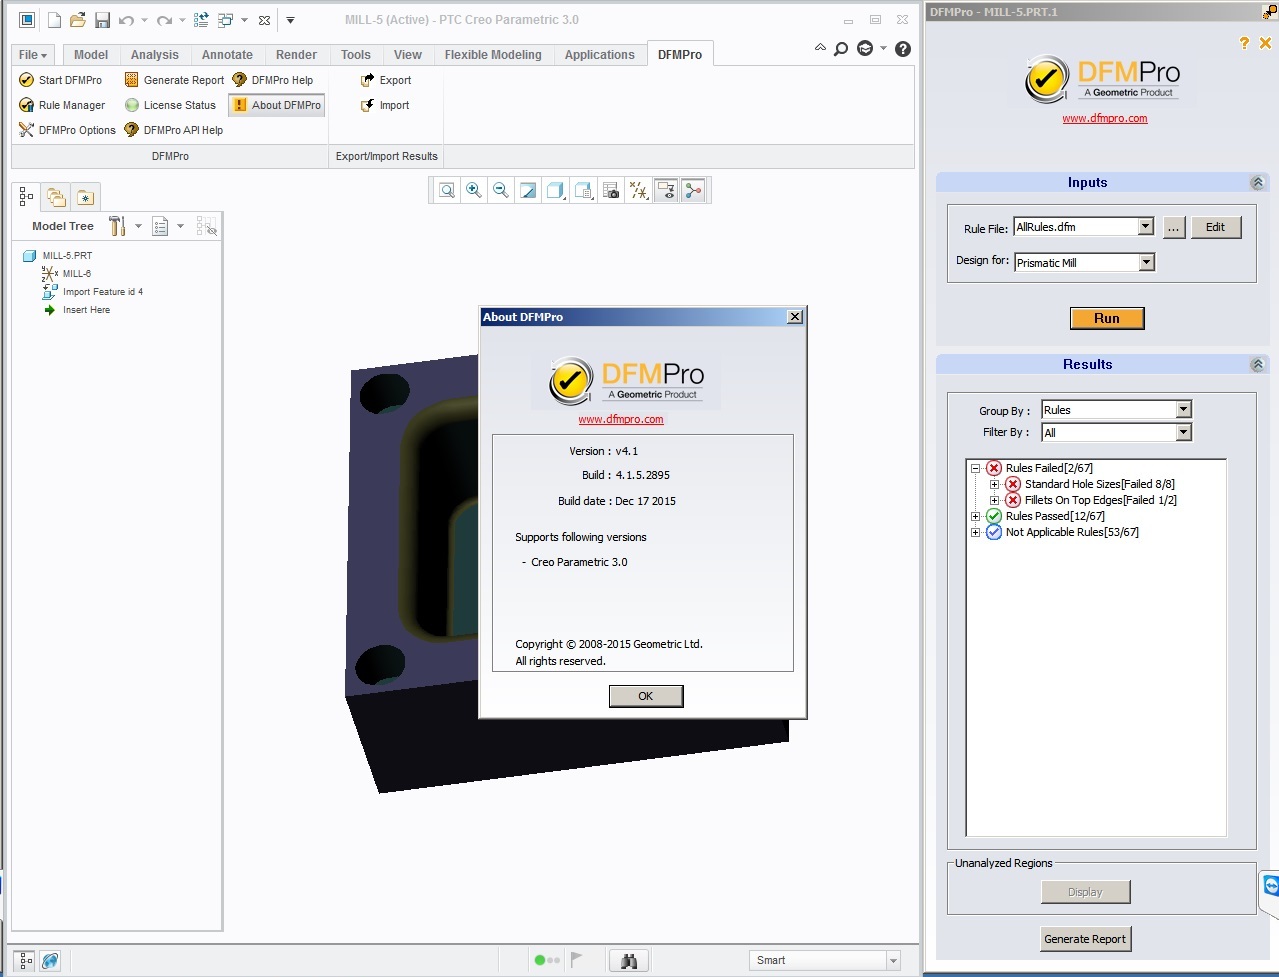Click the New file icon
1279x977 pixels.
pyautogui.click(x=54, y=20)
